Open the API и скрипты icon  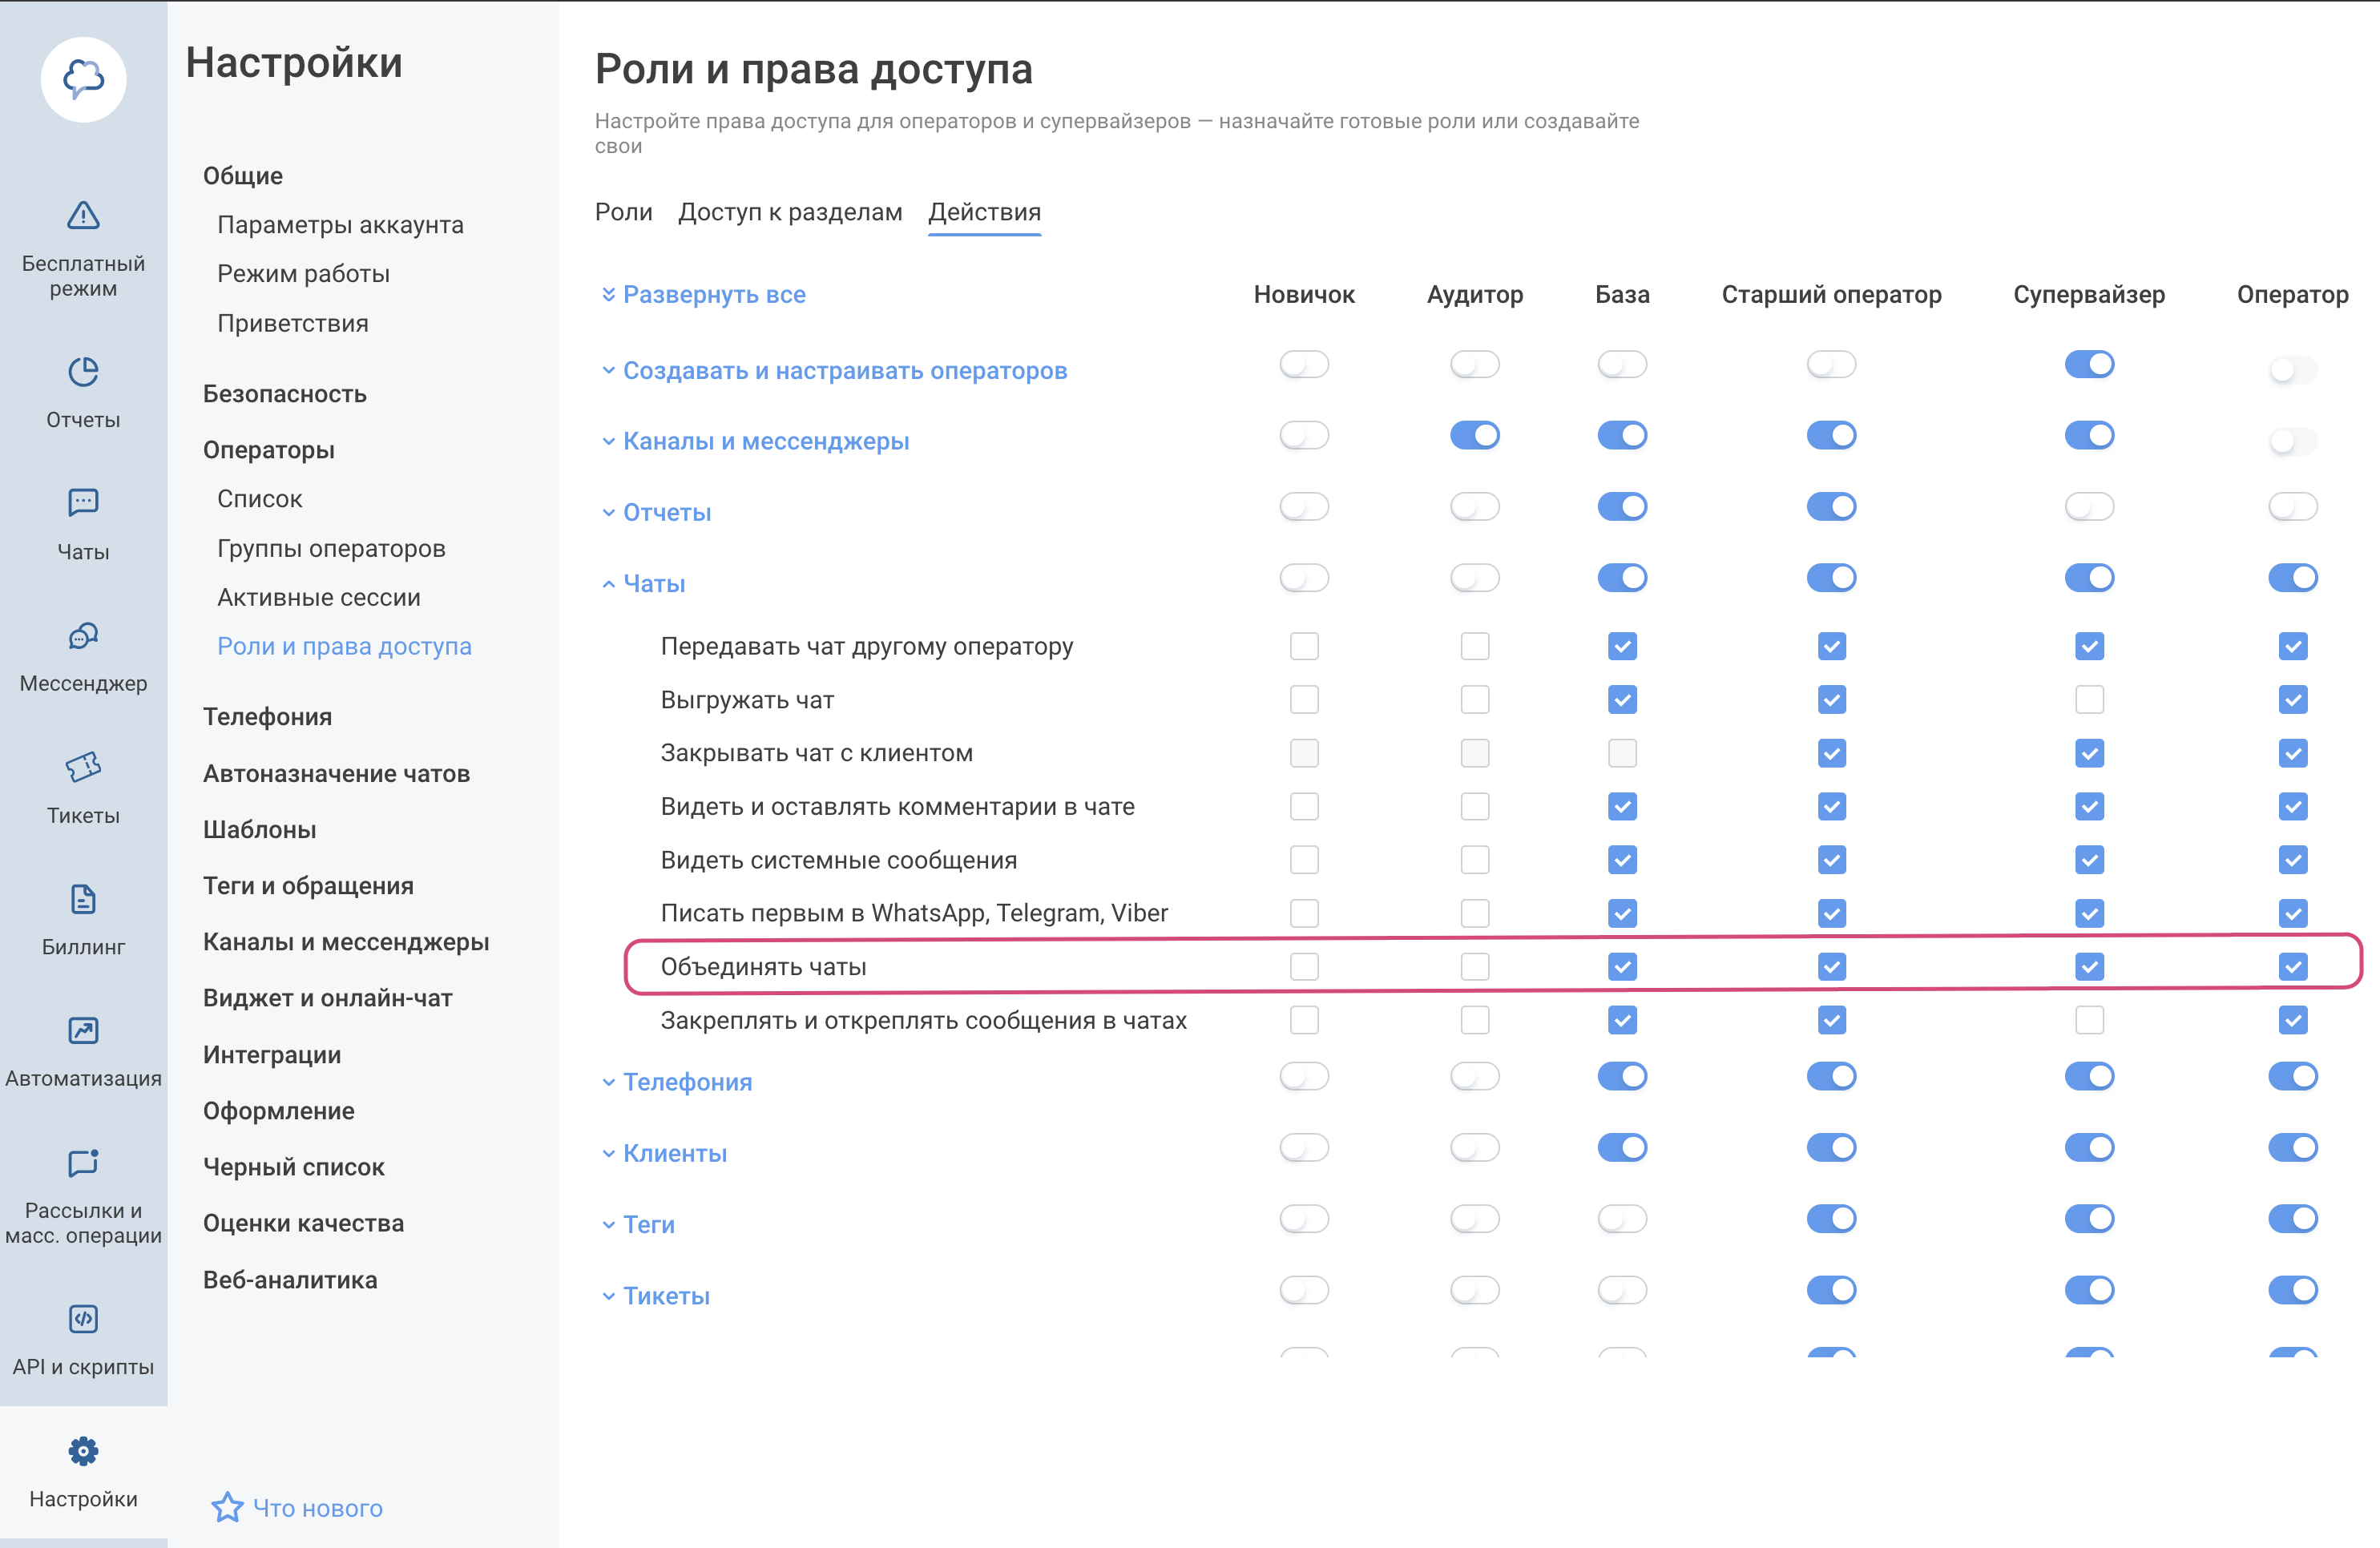tap(83, 1318)
